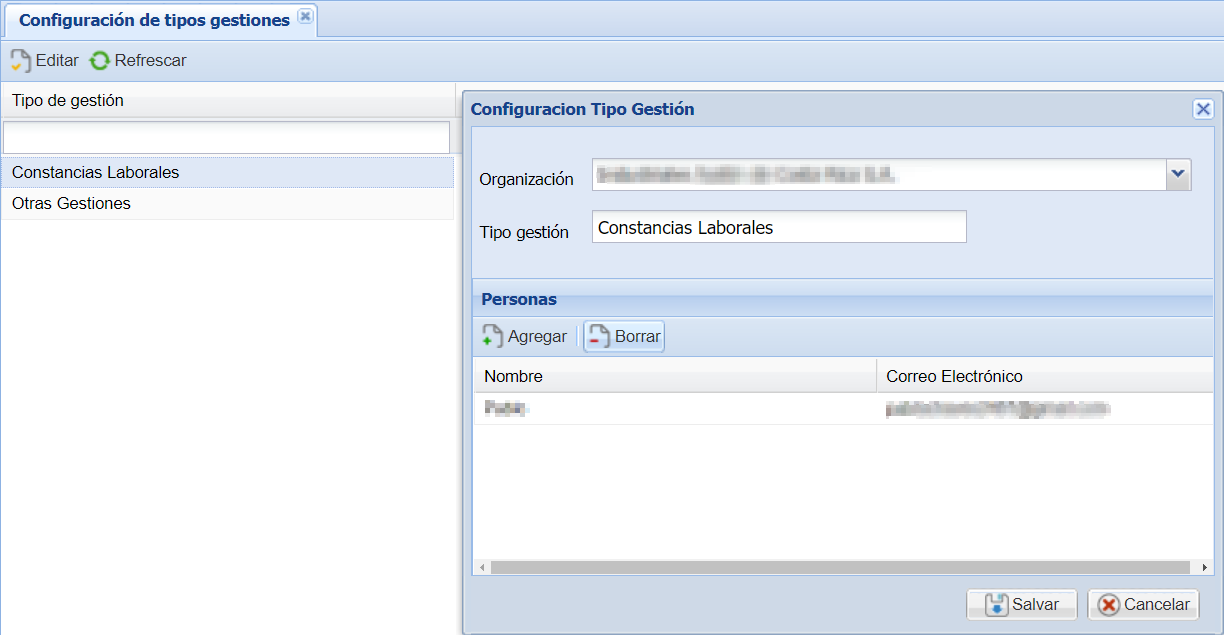Close the Configuración de tipos gestiones tab

click(306, 16)
